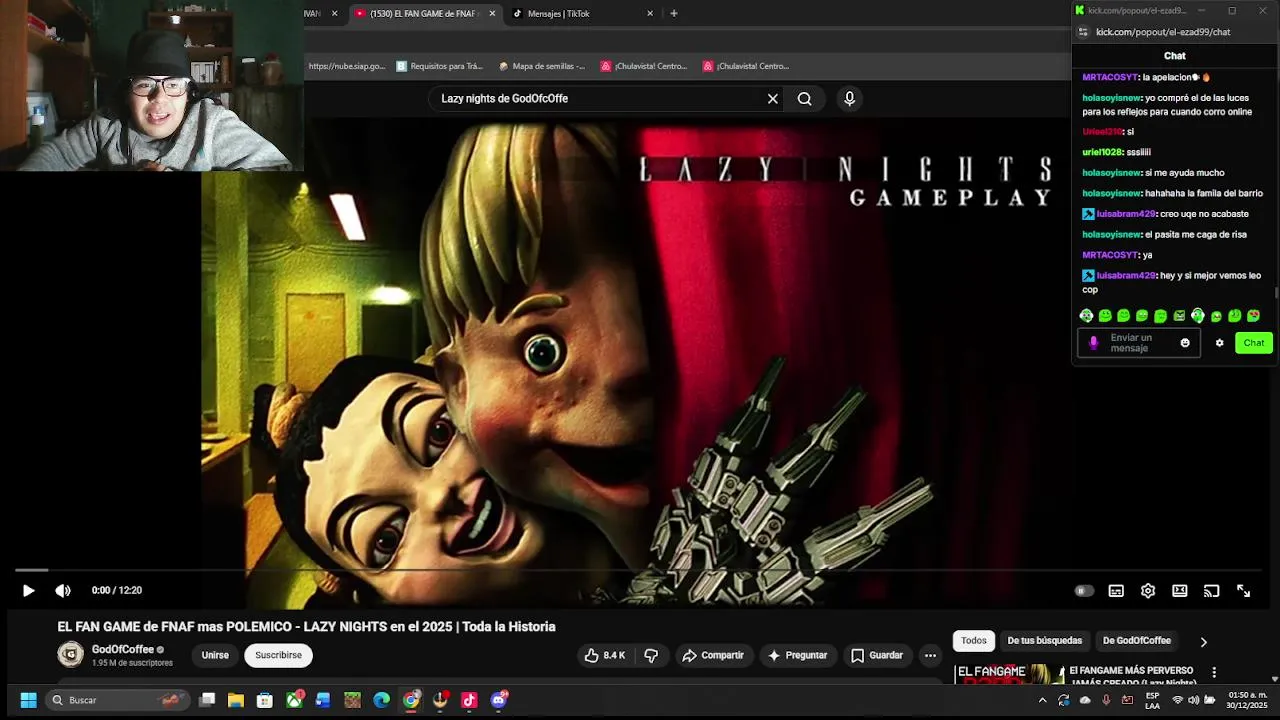Viewport: 1280px width, 720px height.
Task: Open the GodOfCoffee channel name link
Action: [123, 650]
